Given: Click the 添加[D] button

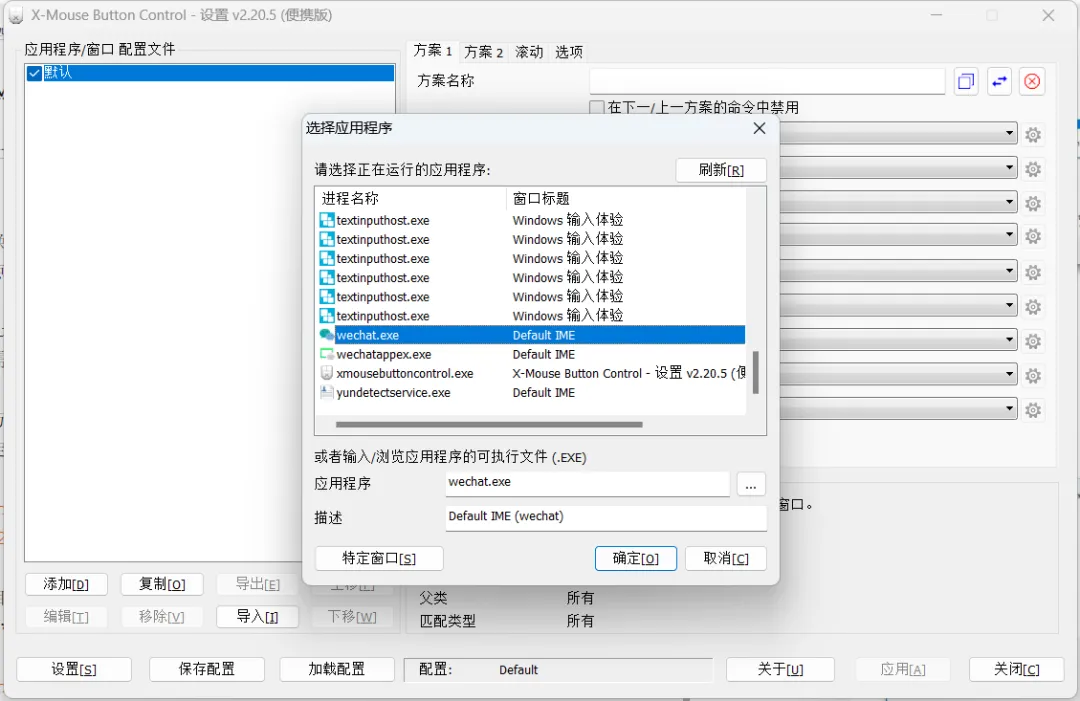Looking at the screenshot, I should pos(66,585).
